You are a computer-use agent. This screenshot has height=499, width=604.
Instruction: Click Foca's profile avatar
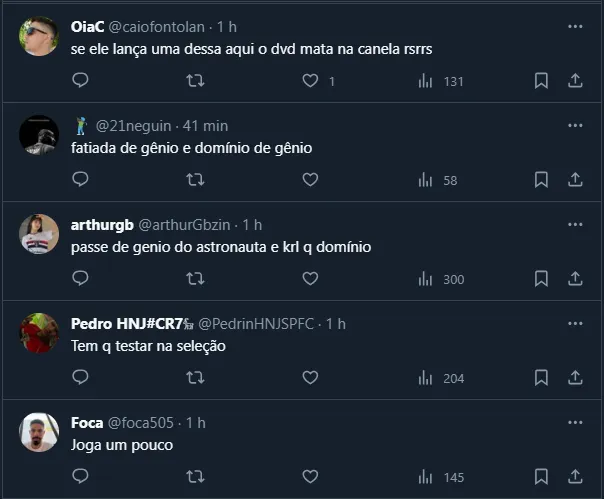point(39,431)
